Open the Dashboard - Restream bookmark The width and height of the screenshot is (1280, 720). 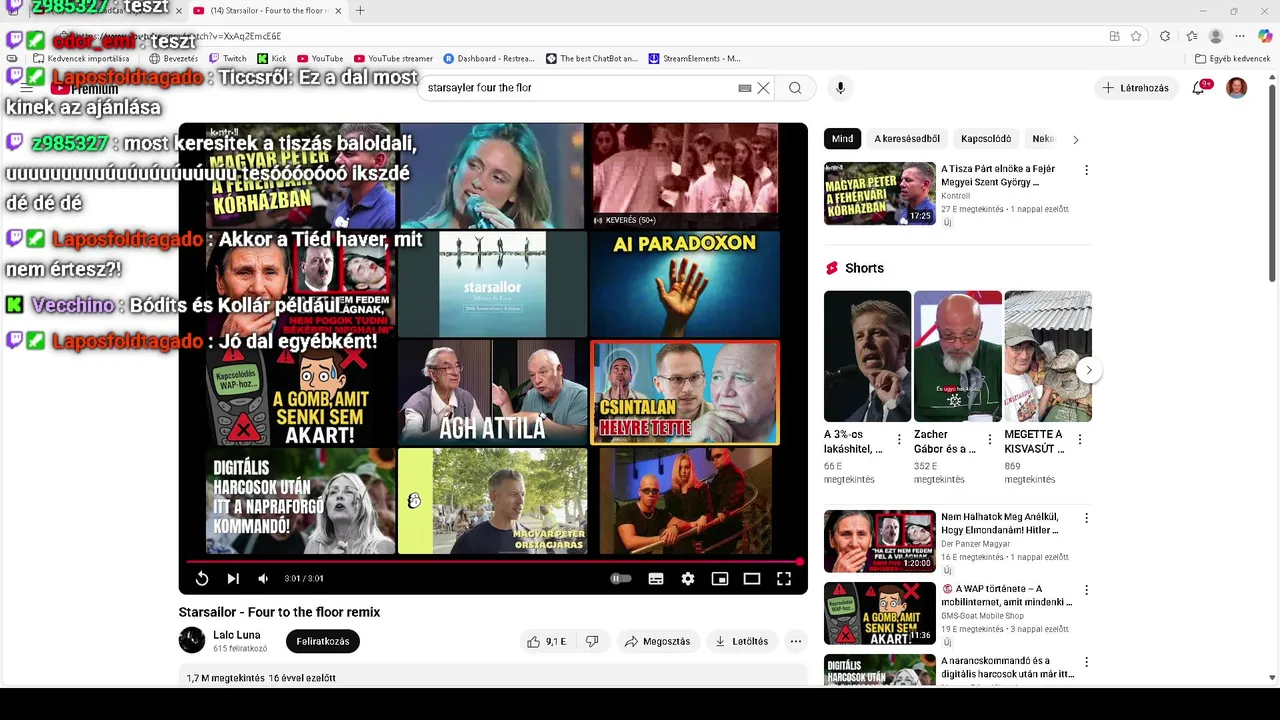[x=489, y=58]
